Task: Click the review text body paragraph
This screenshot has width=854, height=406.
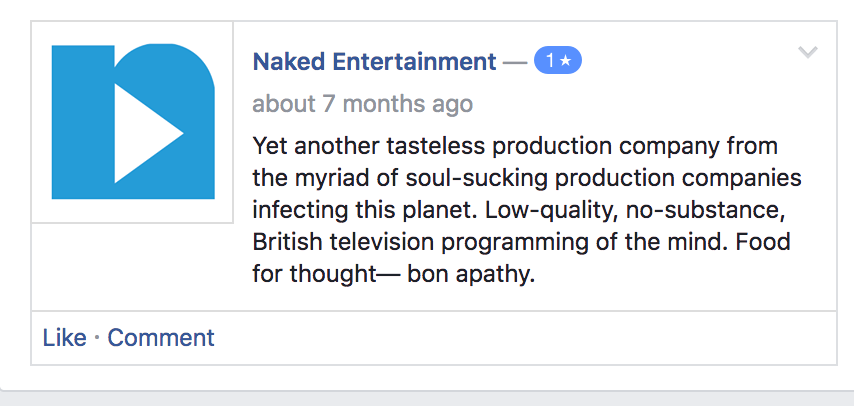Action: pos(527,210)
